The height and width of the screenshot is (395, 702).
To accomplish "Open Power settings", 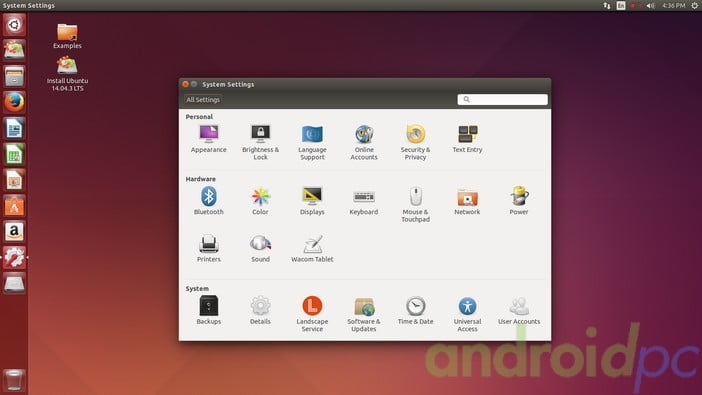I will (x=519, y=202).
